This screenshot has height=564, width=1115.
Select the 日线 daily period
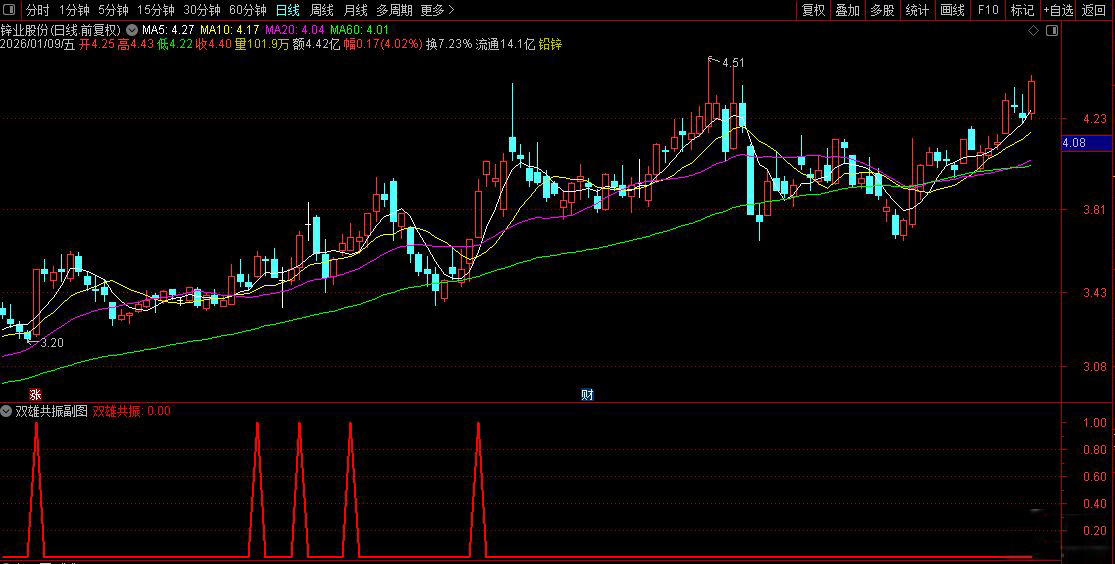pyautogui.click(x=288, y=10)
